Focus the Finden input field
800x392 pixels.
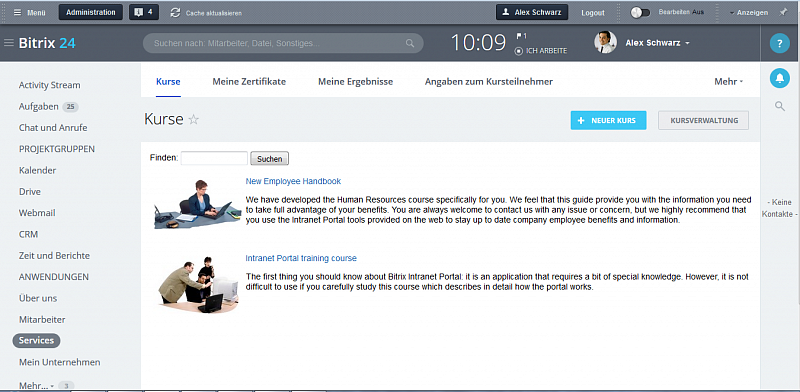coord(214,158)
